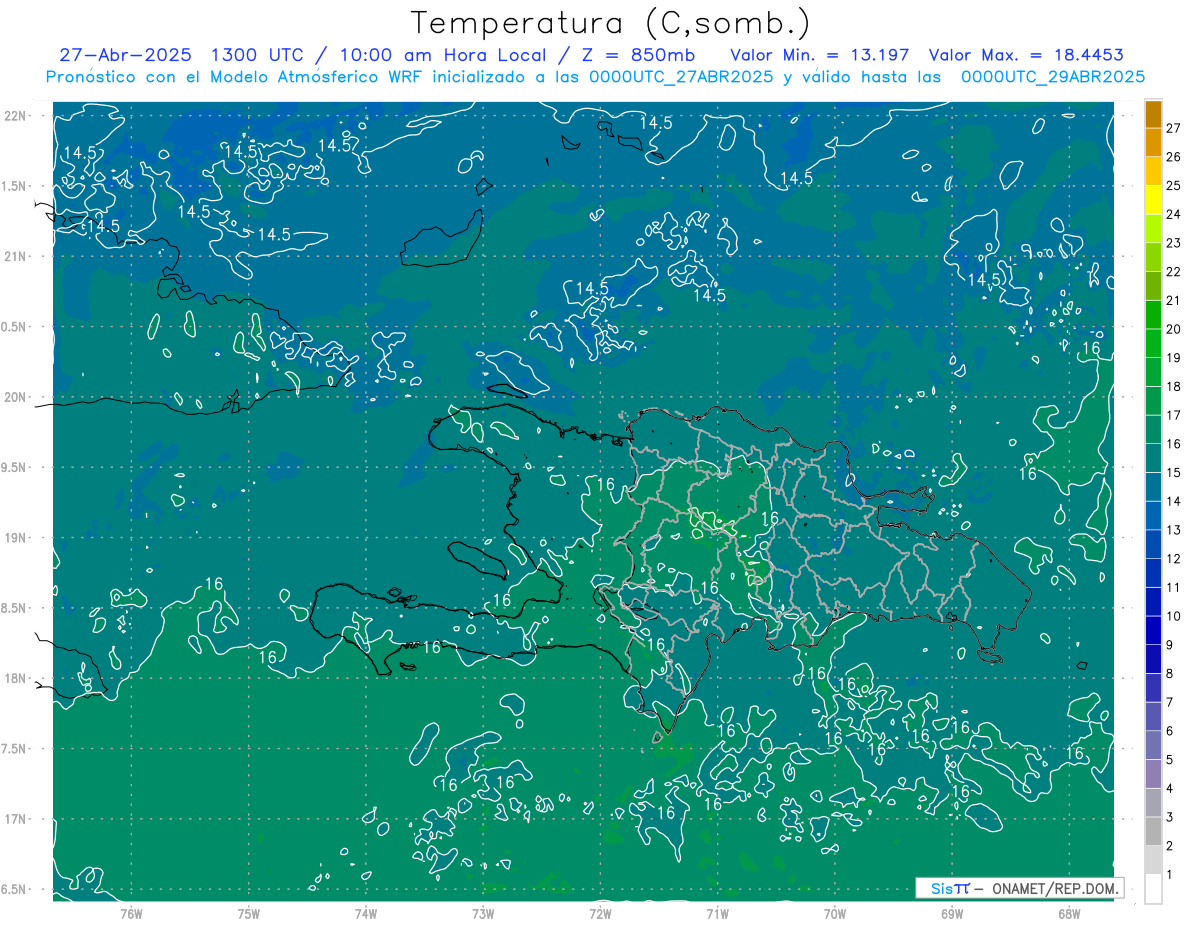Viewport: 1200px width, 927px height.
Task: Click the purple swatch between 4 and 5
Action: [x=1153, y=774]
